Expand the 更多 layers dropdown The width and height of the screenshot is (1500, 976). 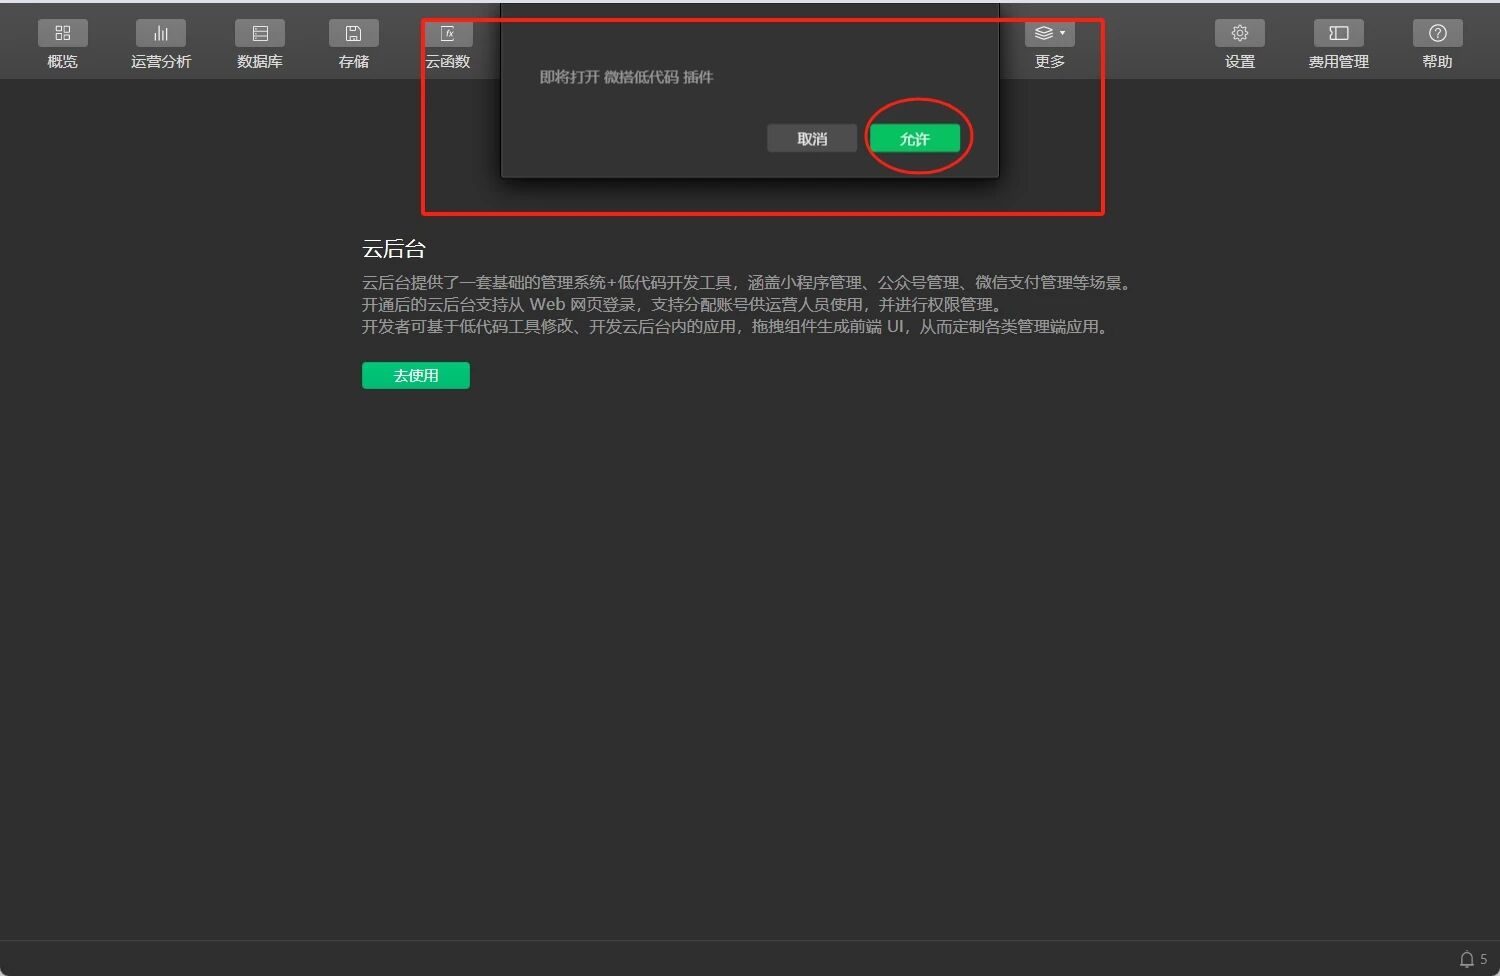1049,33
